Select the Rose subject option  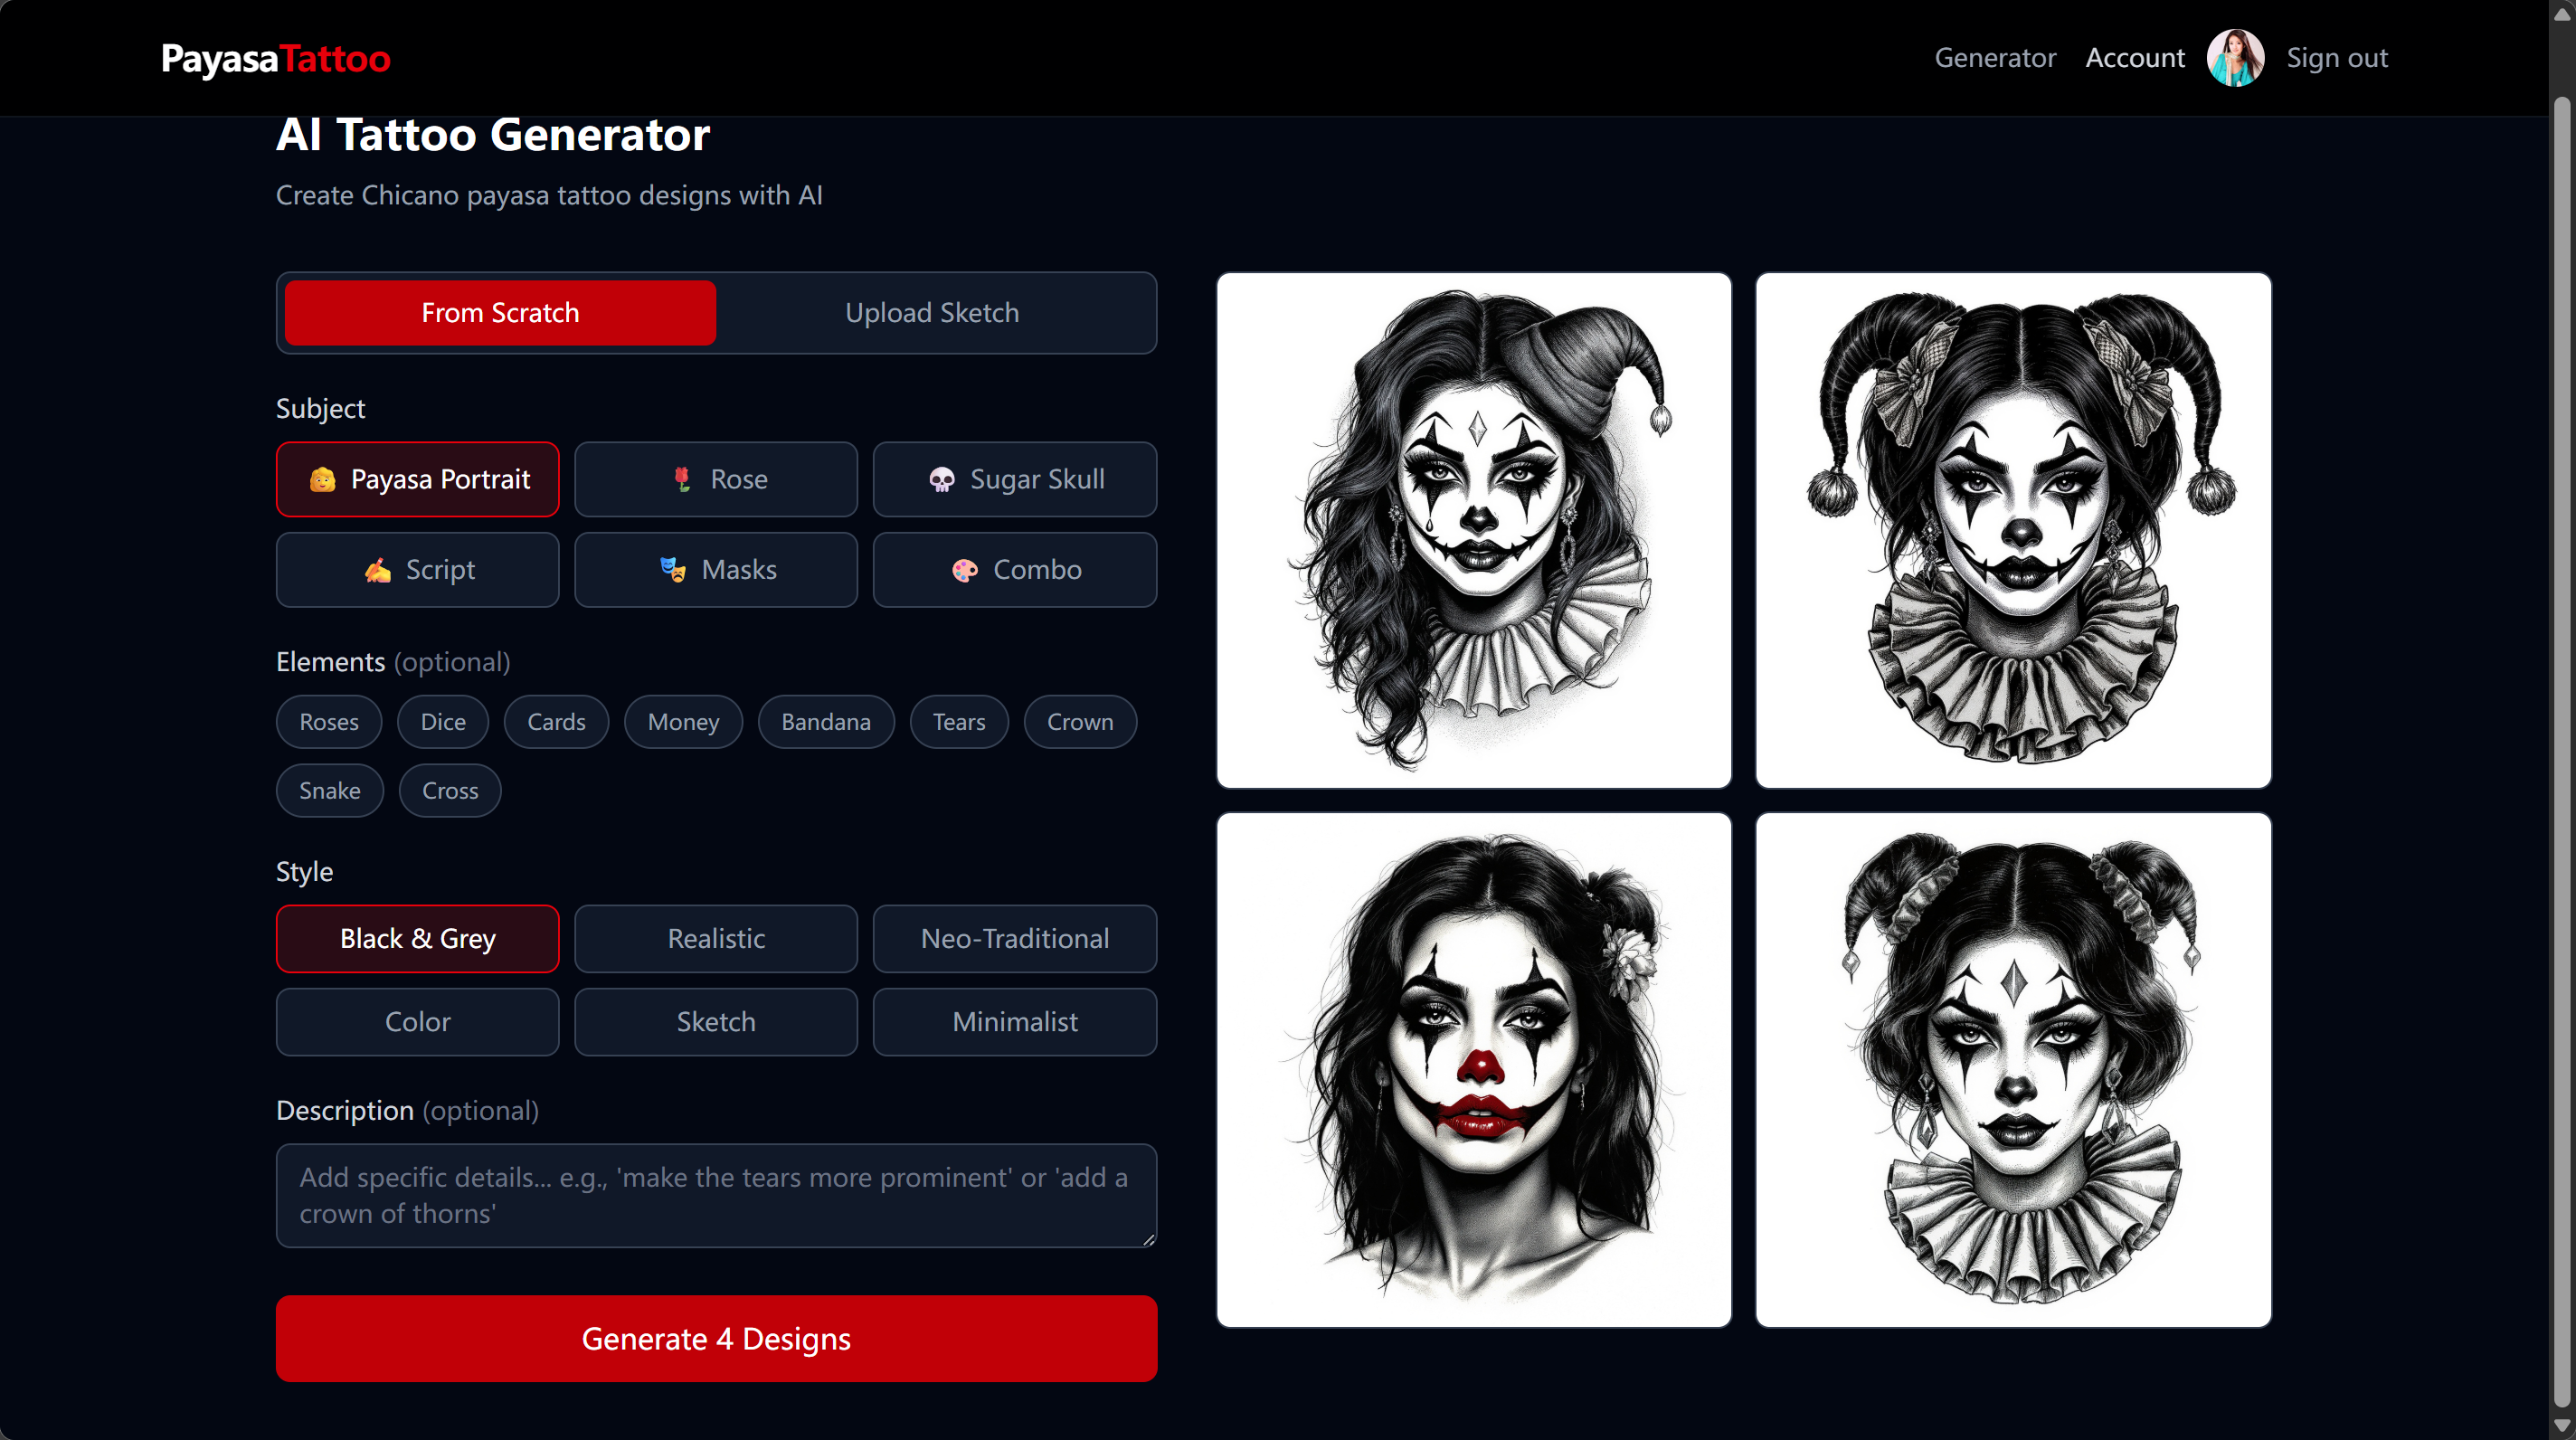tap(715, 479)
